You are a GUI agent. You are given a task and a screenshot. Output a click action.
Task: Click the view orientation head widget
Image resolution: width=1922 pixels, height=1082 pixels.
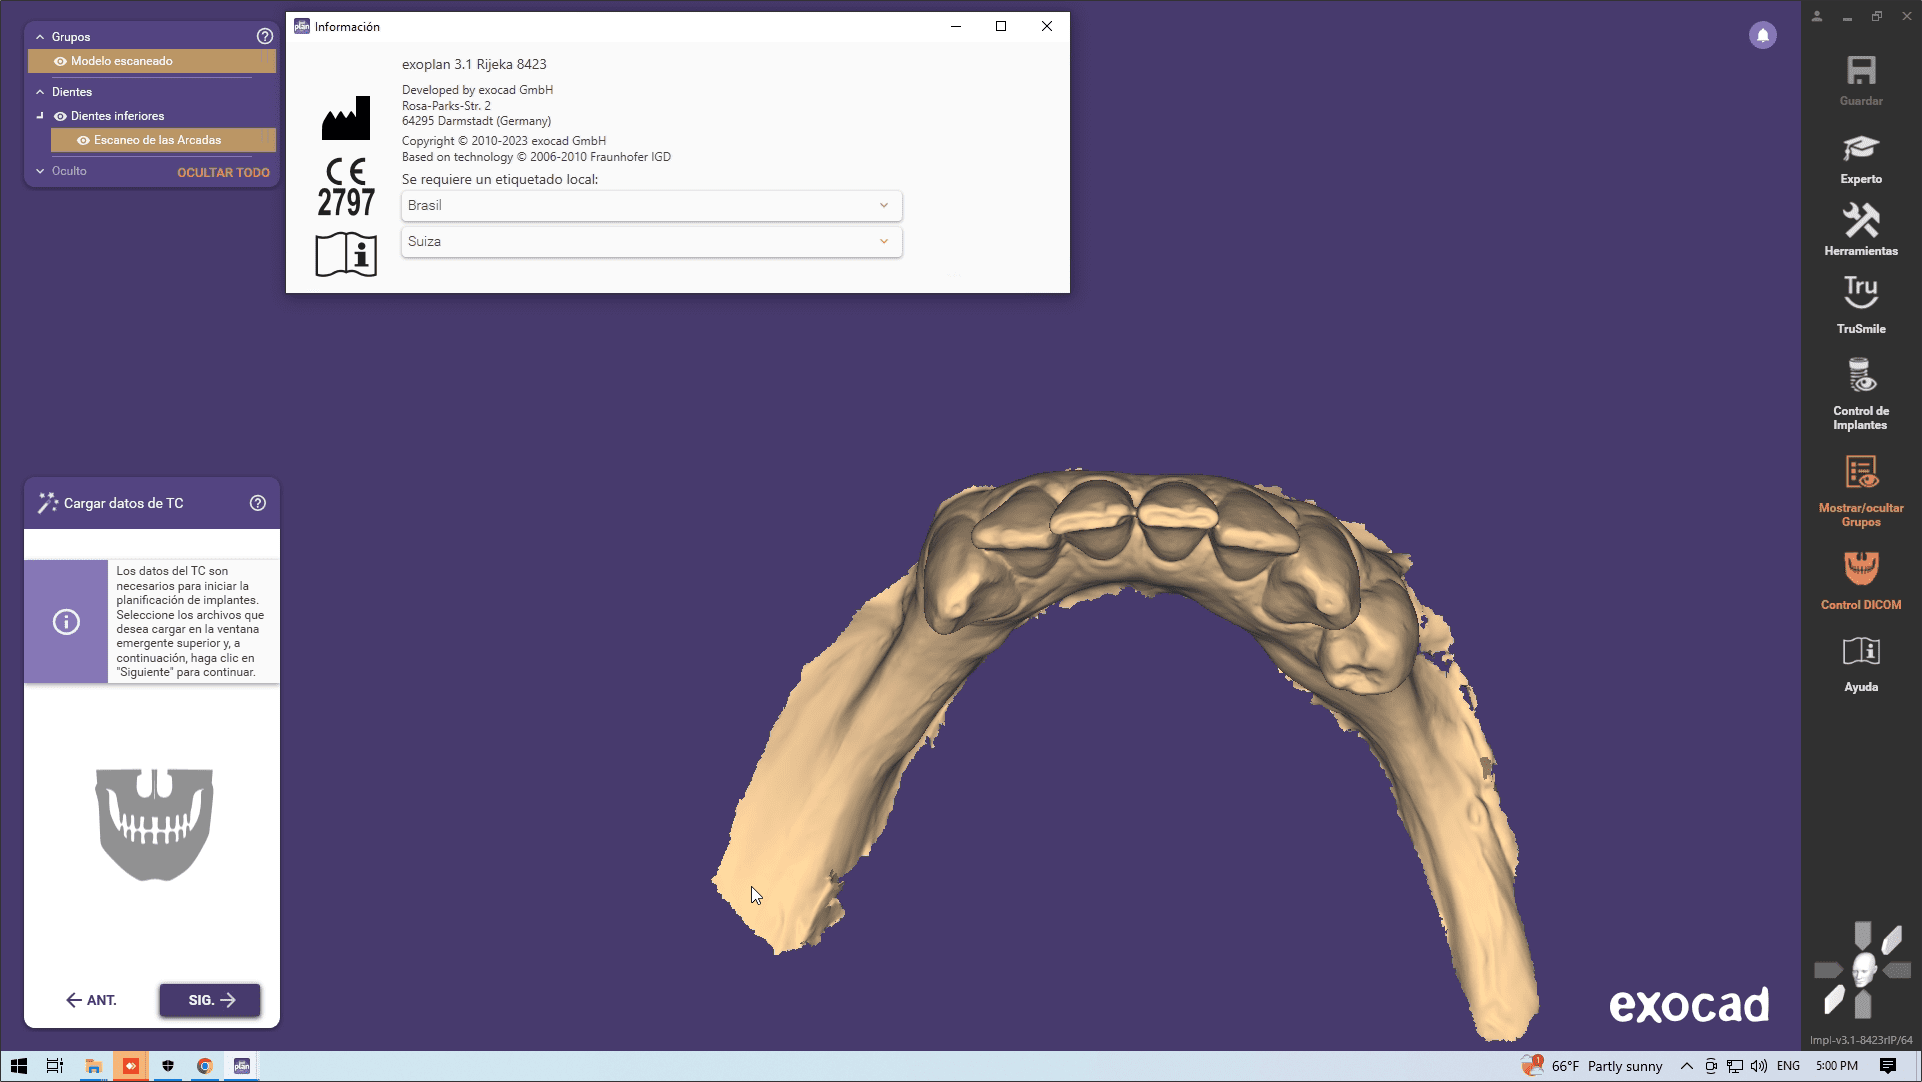1862,970
